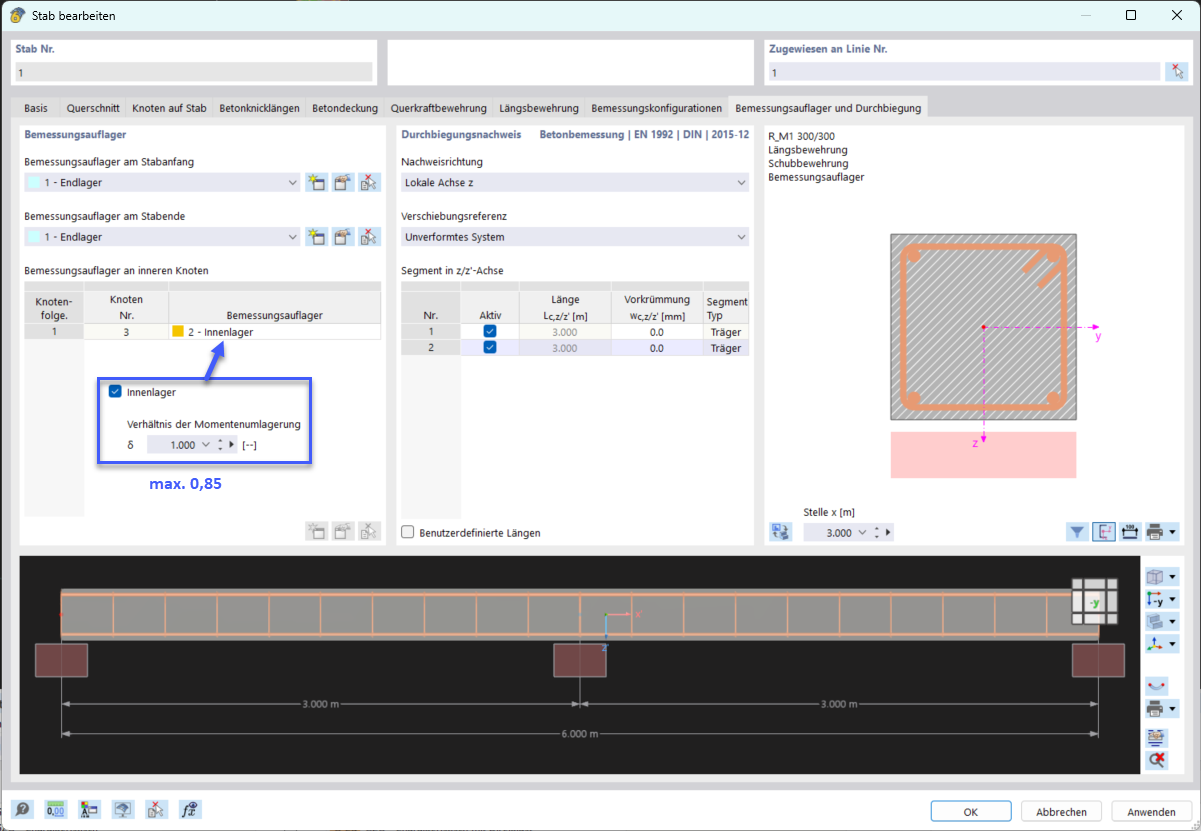The height and width of the screenshot is (831, 1201).
Task: Click the edit support icon beside Stabende dropdown
Action: click(x=343, y=237)
